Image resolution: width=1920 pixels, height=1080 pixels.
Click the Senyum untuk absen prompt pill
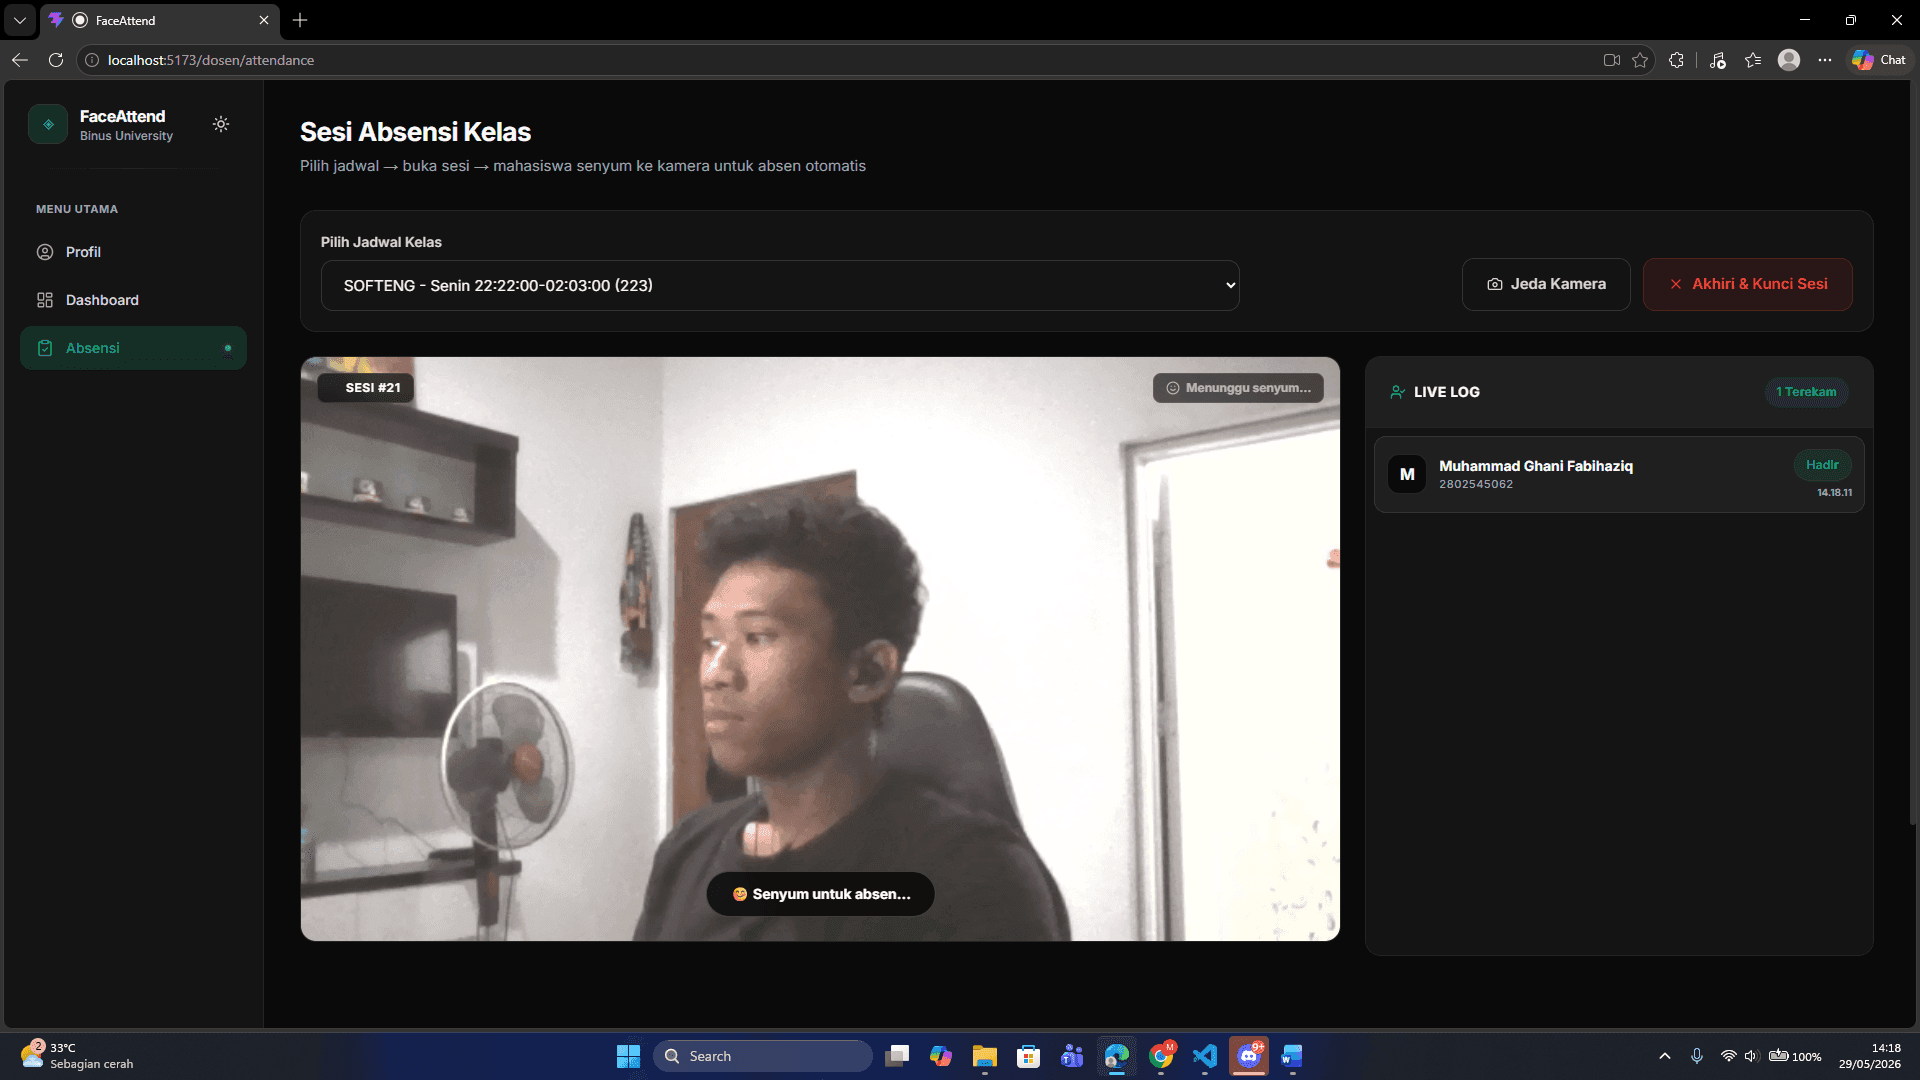coord(820,894)
